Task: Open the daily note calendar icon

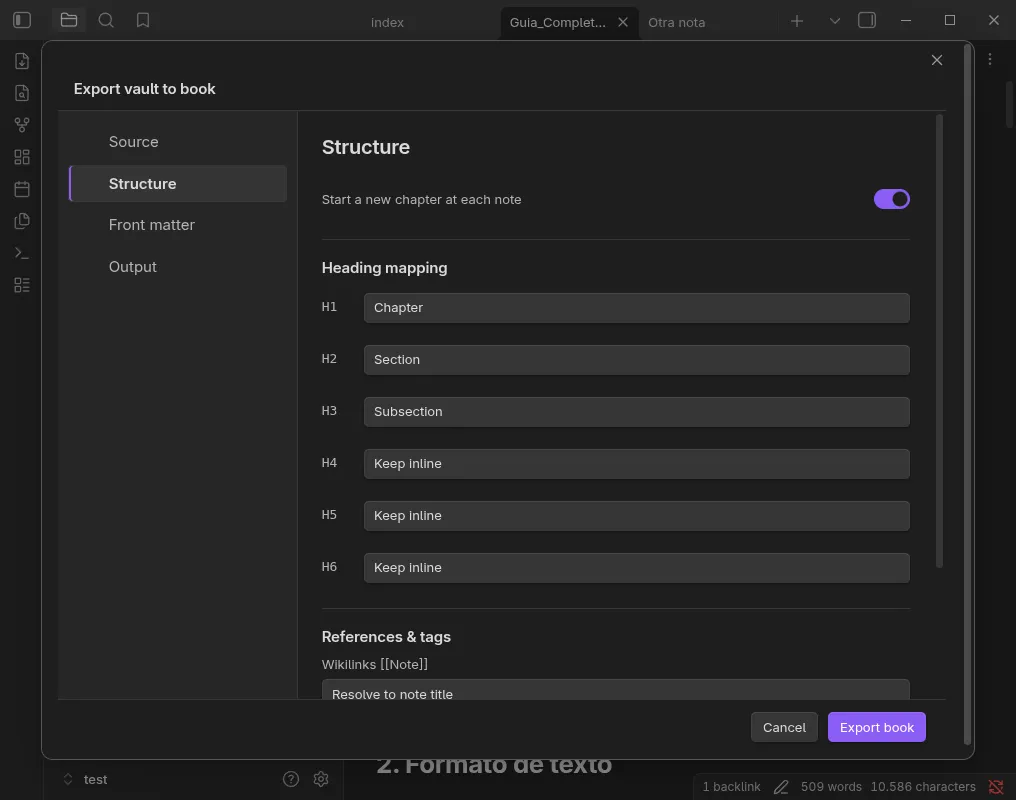Action: click(22, 189)
